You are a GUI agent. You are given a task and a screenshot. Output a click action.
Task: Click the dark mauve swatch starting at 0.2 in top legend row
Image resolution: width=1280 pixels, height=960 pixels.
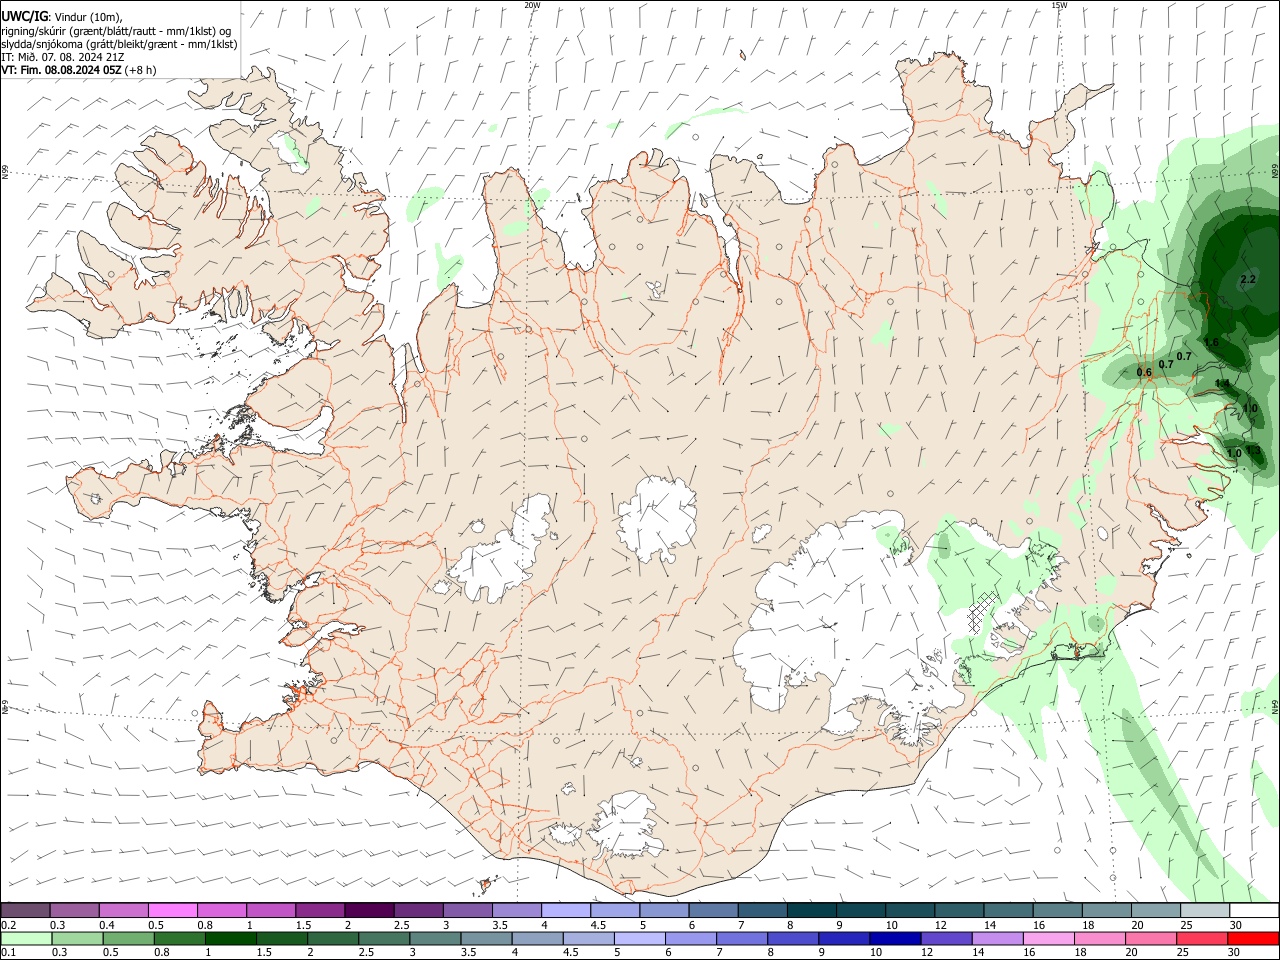[x=25, y=910]
